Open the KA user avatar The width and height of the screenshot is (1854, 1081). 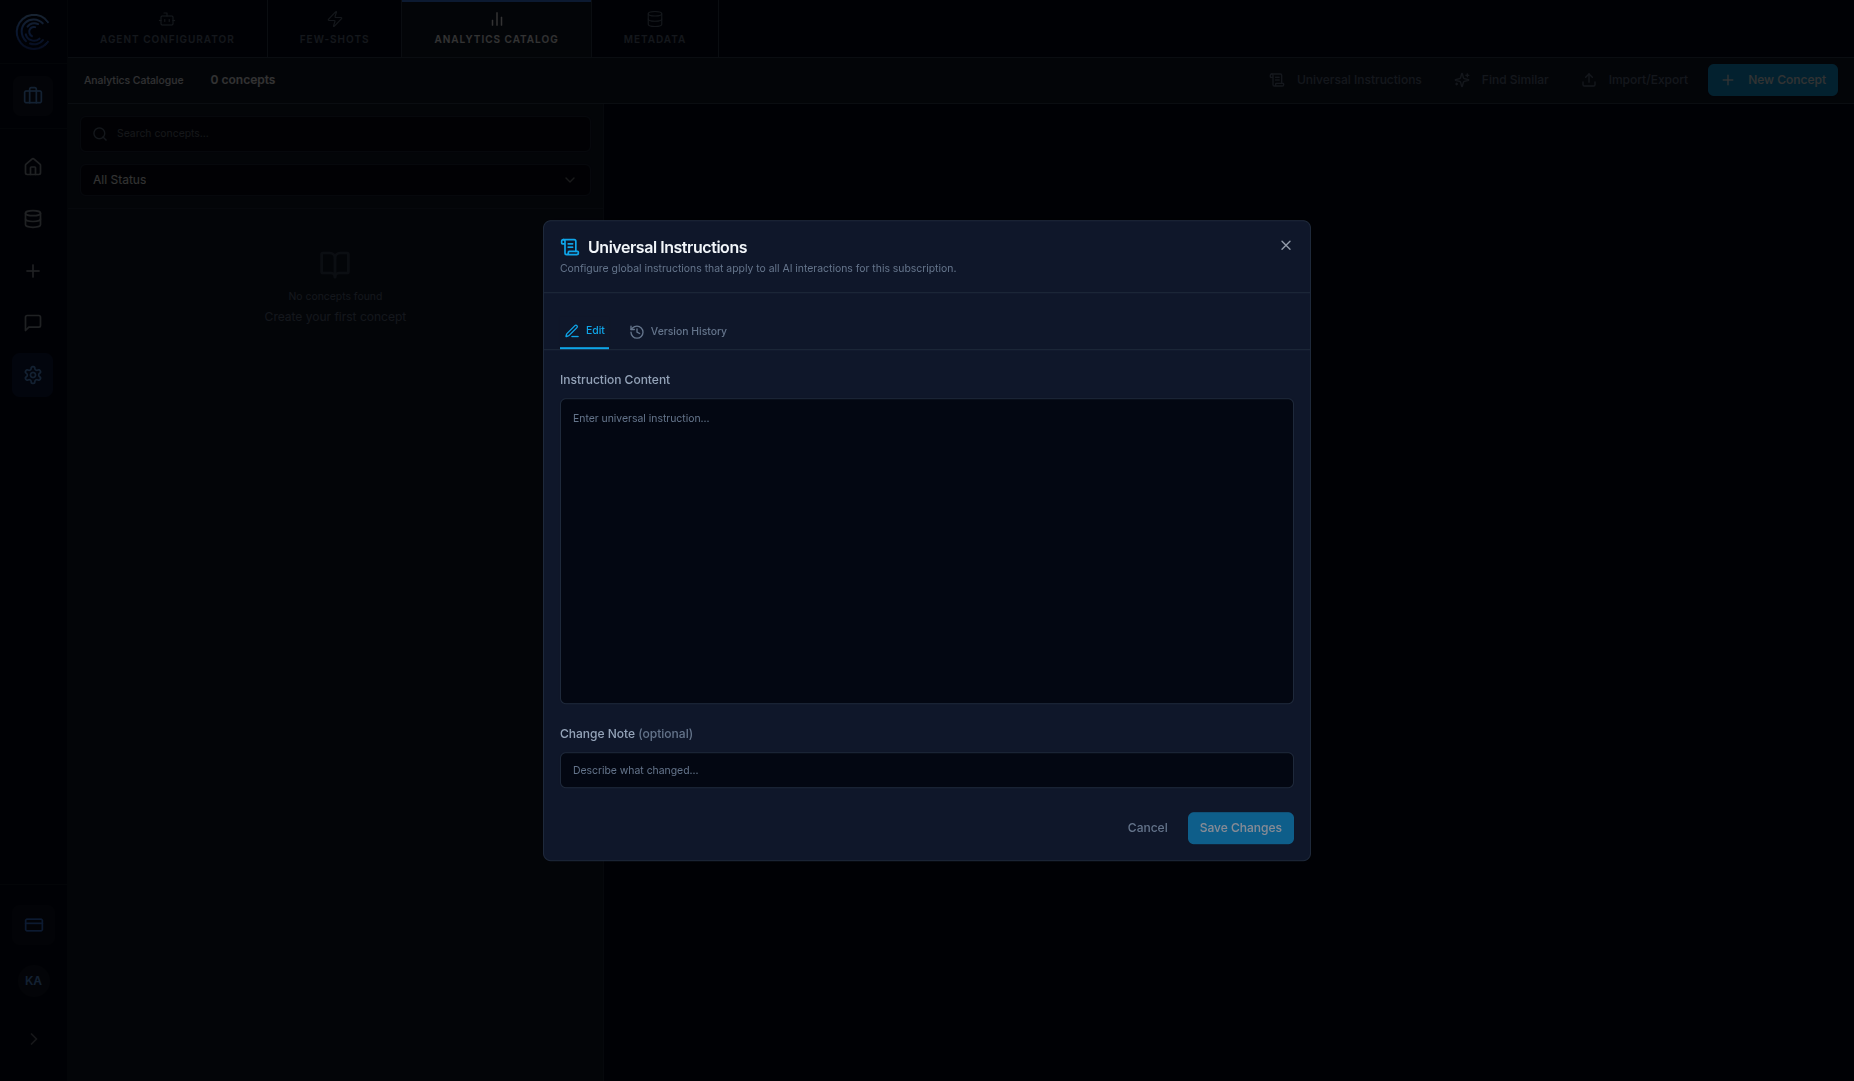click(33, 980)
